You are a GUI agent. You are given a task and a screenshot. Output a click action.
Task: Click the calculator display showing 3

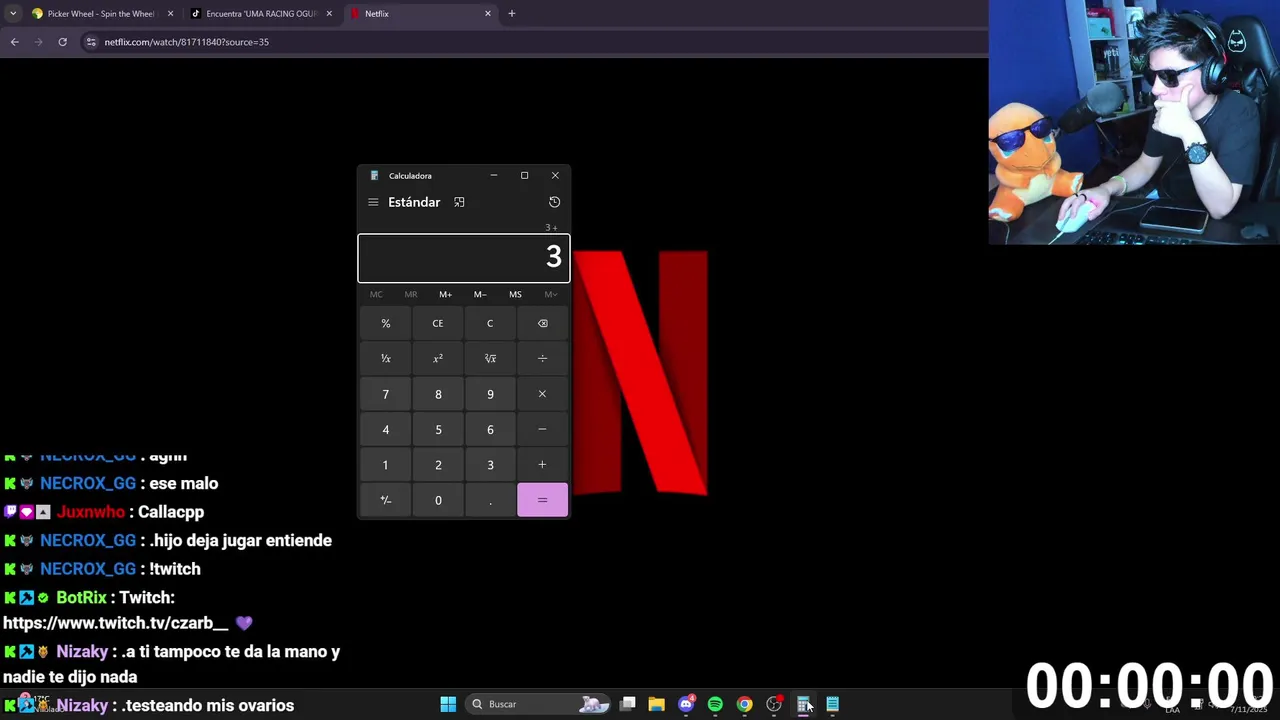click(464, 258)
